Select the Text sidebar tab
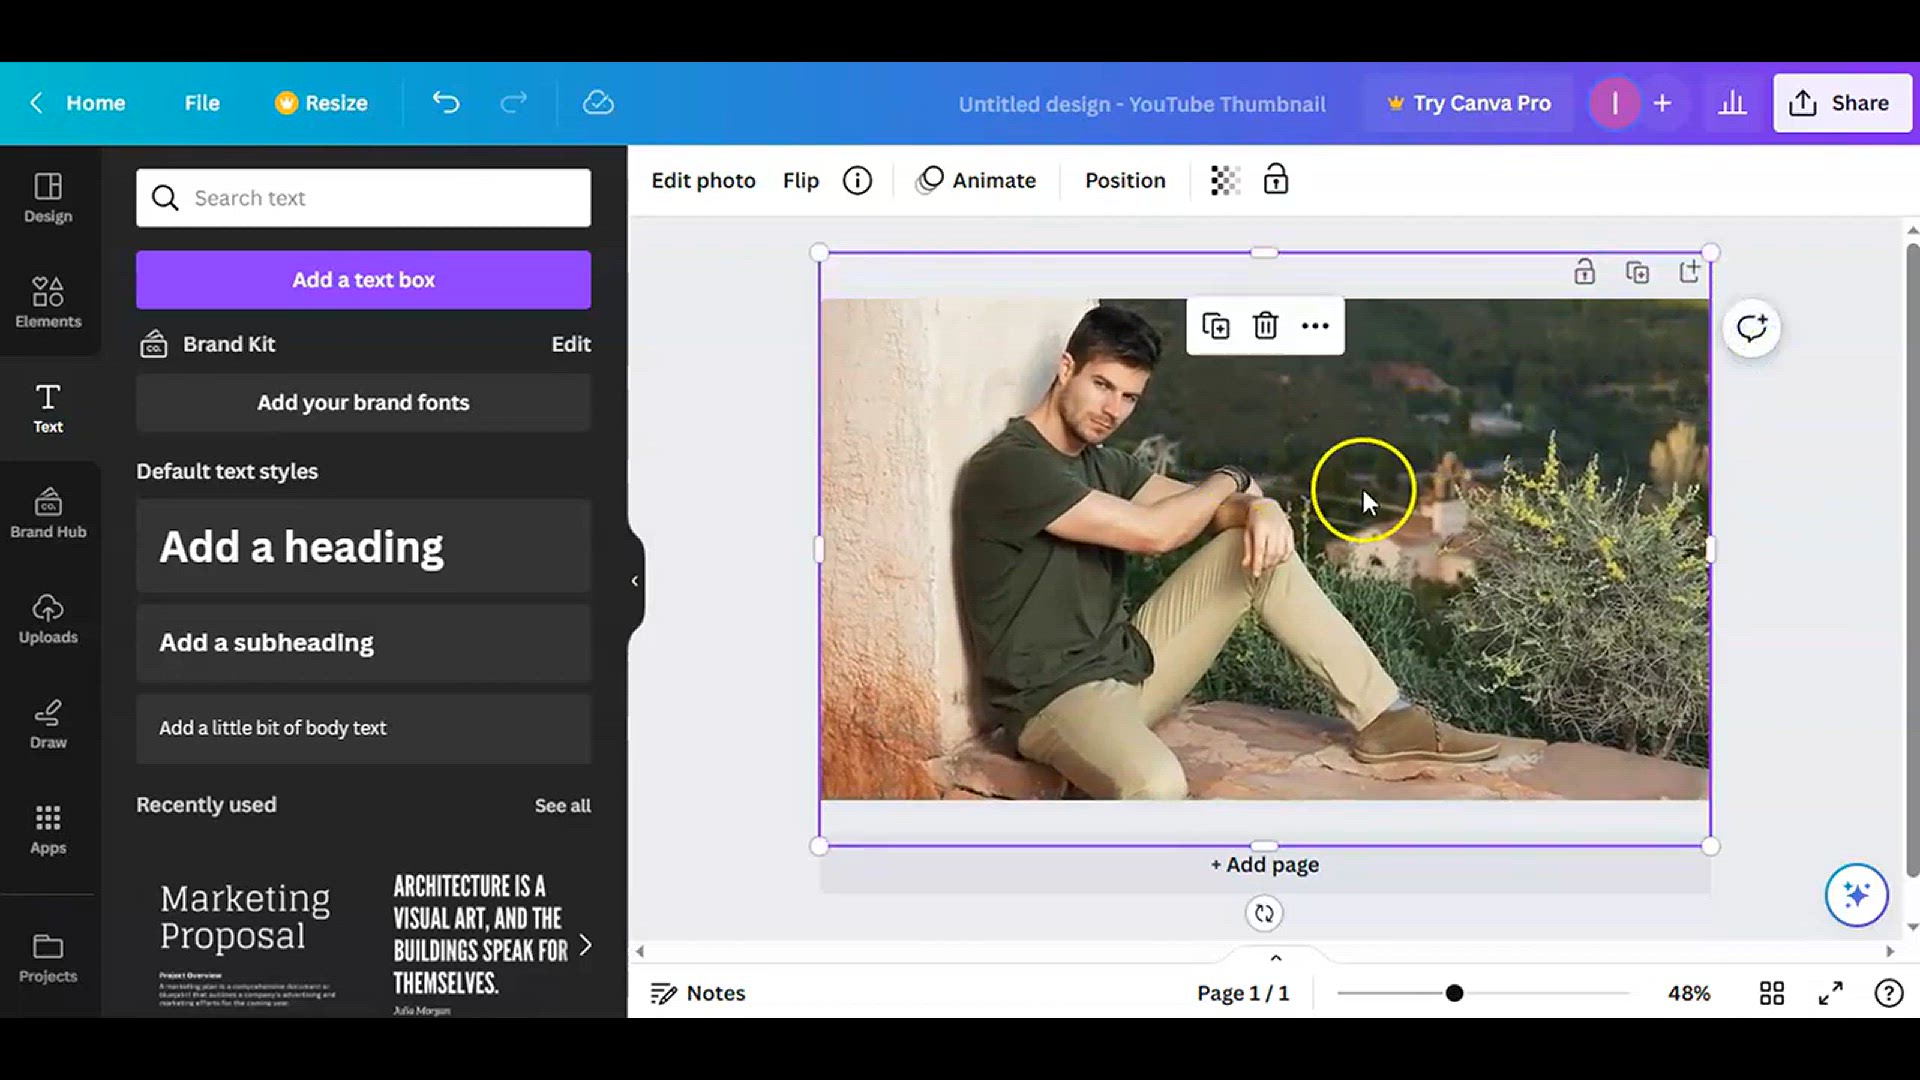Screen dimensions: 1920x1080 [x=48, y=408]
